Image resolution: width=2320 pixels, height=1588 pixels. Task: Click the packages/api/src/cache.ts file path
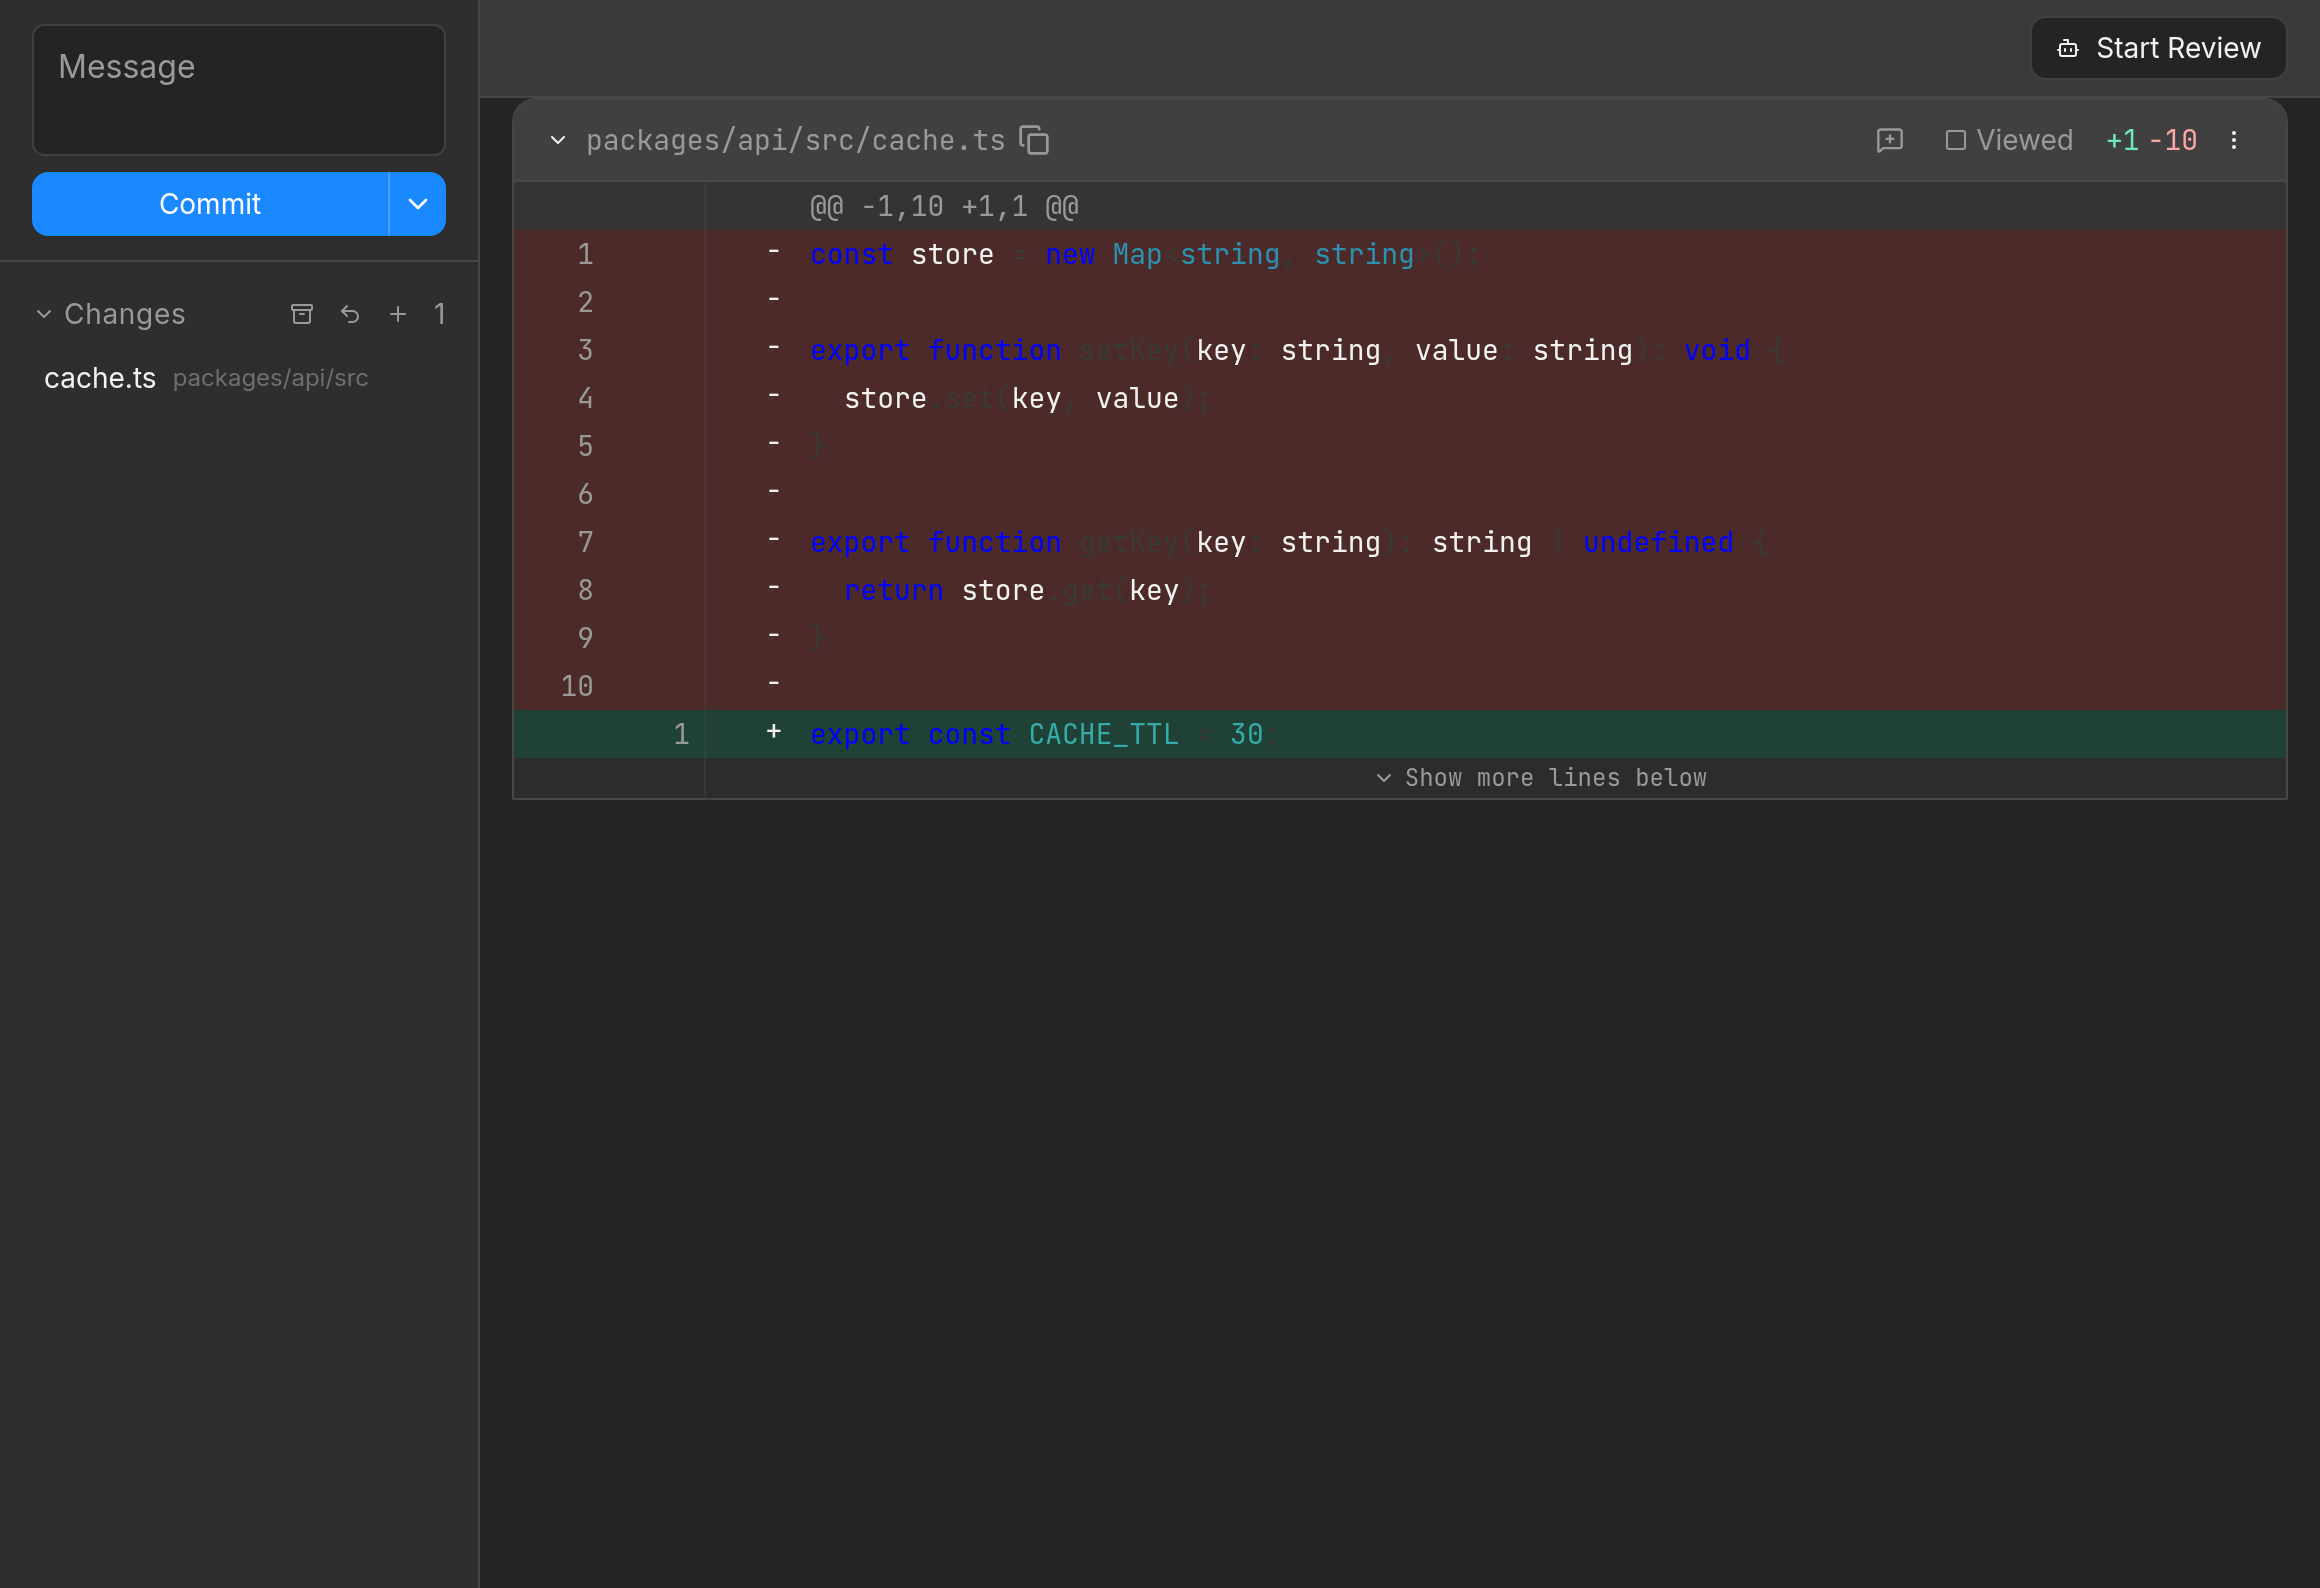[796, 140]
